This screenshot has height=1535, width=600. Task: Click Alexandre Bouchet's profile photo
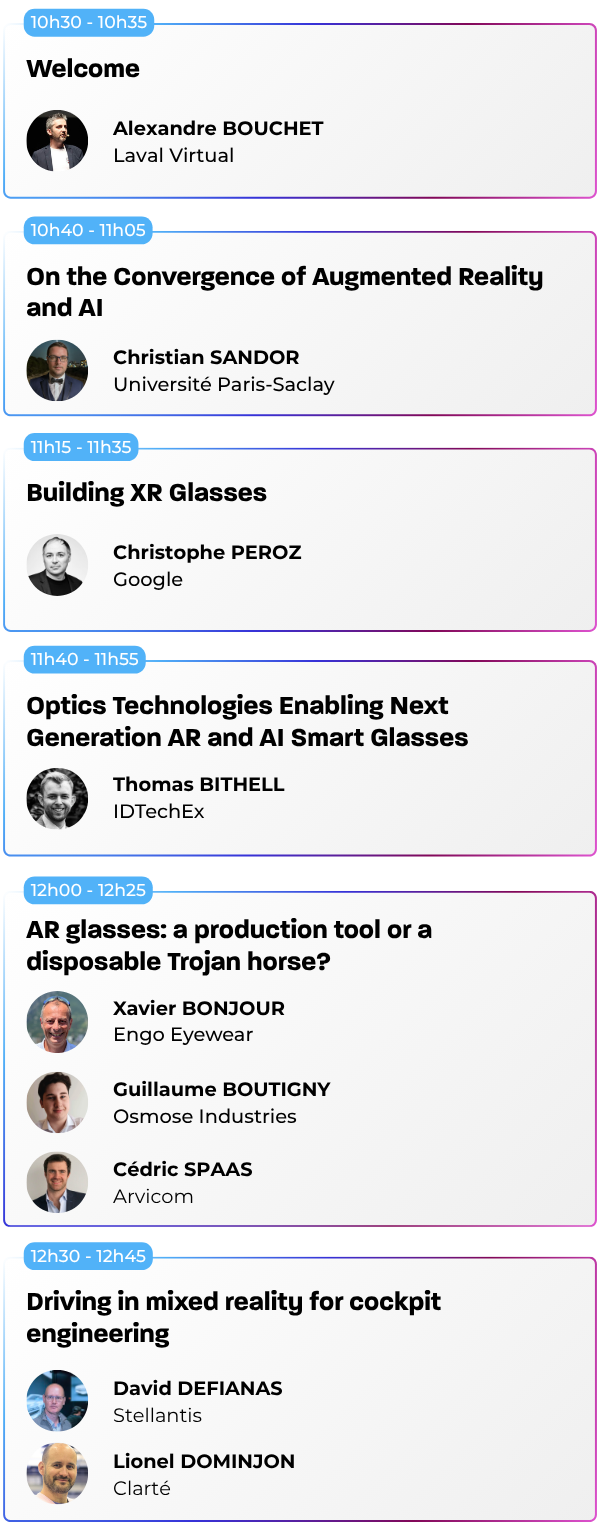click(x=57, y=141)
